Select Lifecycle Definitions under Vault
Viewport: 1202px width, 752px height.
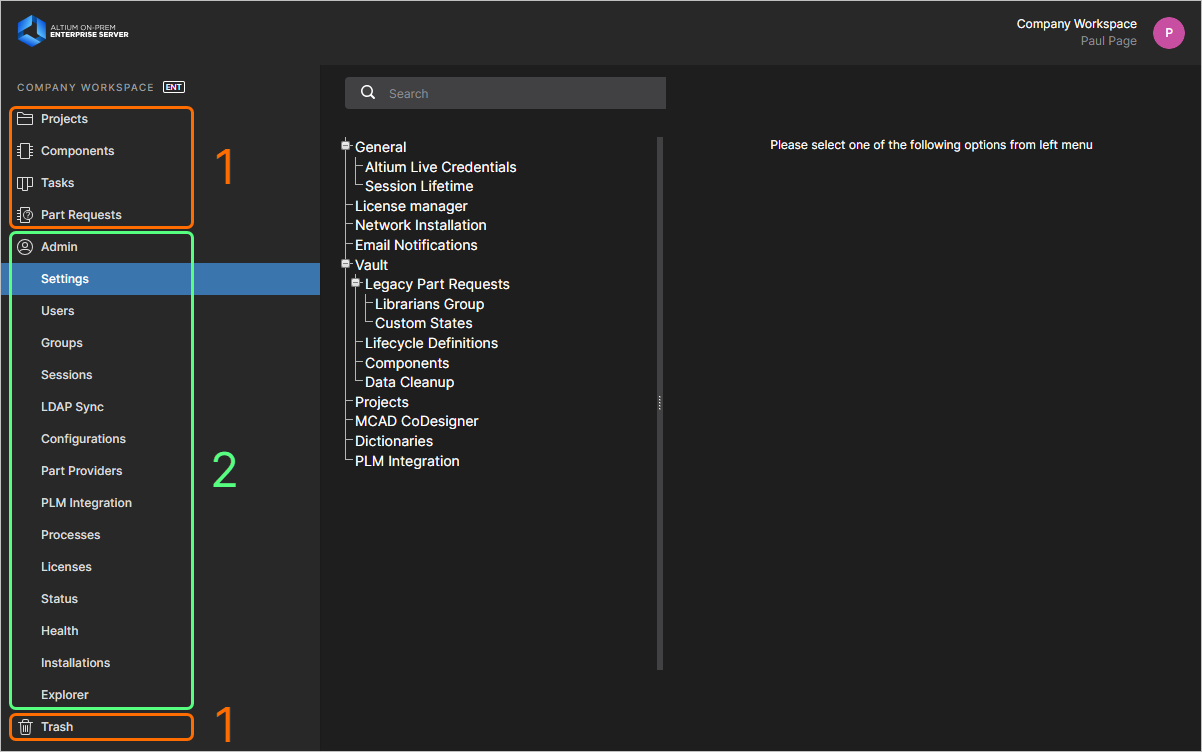(431, 343)
